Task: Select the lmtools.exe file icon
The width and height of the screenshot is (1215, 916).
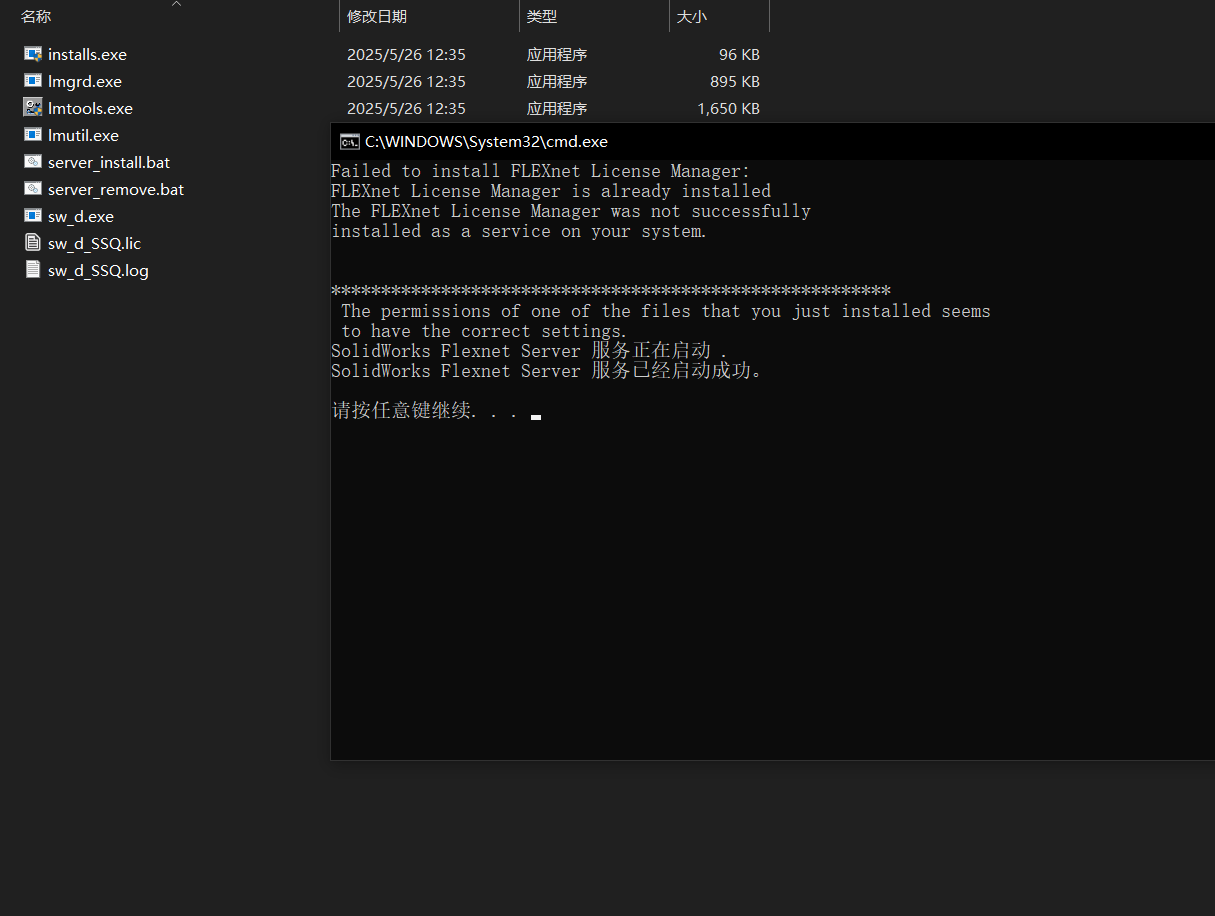Action: click(x=33, y=108)
